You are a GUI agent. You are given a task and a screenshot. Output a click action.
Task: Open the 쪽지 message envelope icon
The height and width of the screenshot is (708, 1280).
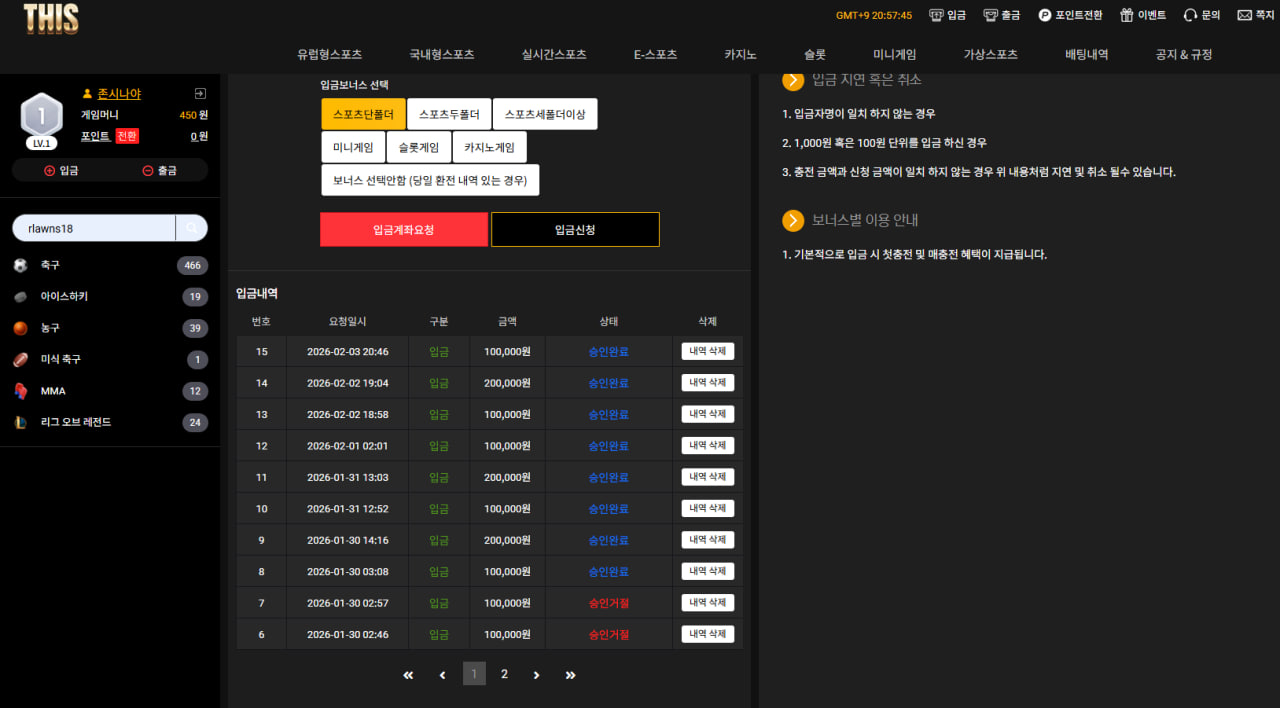coord(1244,15)
